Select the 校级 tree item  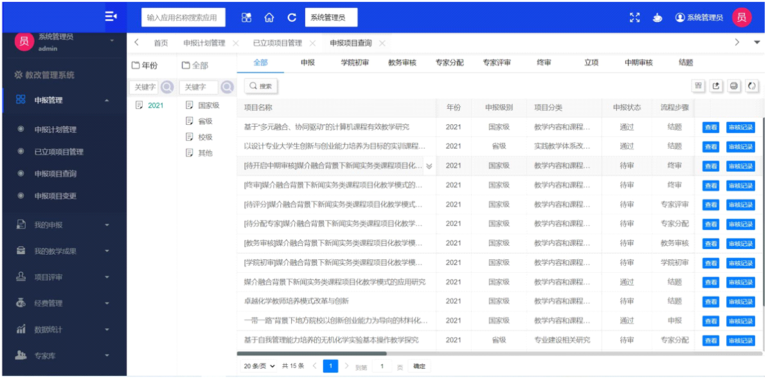pyautogui.click(x=205, y=137)
